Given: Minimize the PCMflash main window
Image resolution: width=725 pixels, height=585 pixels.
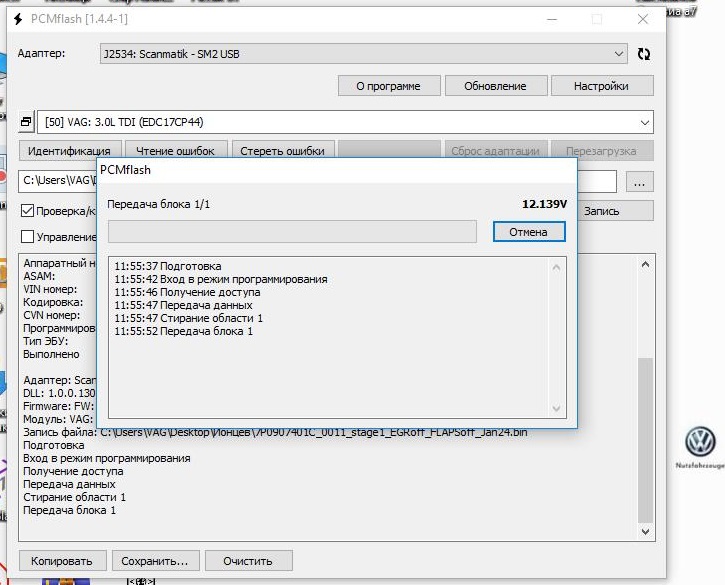Looking at the screenshot, I should tap(552, 19).
